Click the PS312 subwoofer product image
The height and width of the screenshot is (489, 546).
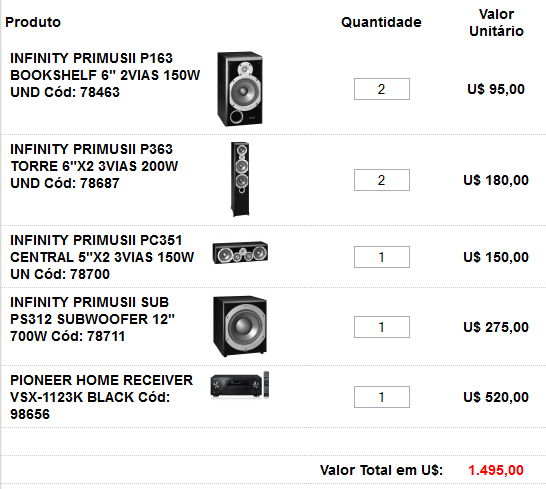point(240,326)
